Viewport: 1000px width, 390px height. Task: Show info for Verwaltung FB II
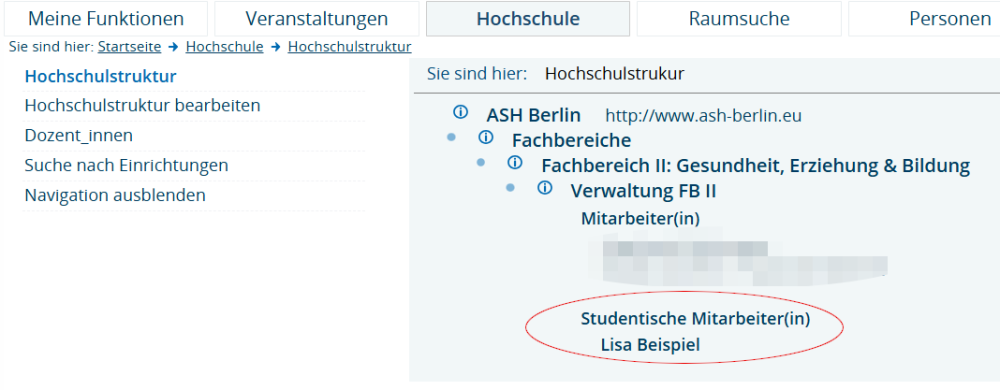click(x=545, y=188)
